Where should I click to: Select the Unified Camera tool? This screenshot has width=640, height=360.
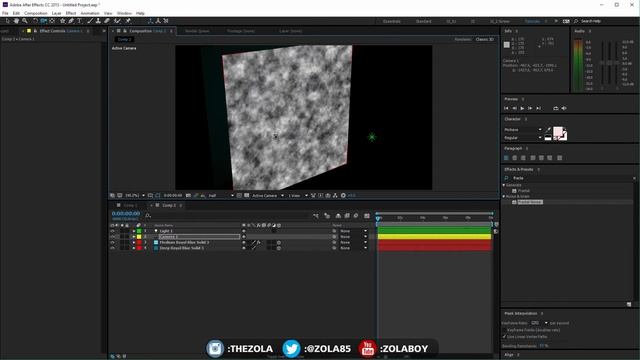tap(43, 21)
